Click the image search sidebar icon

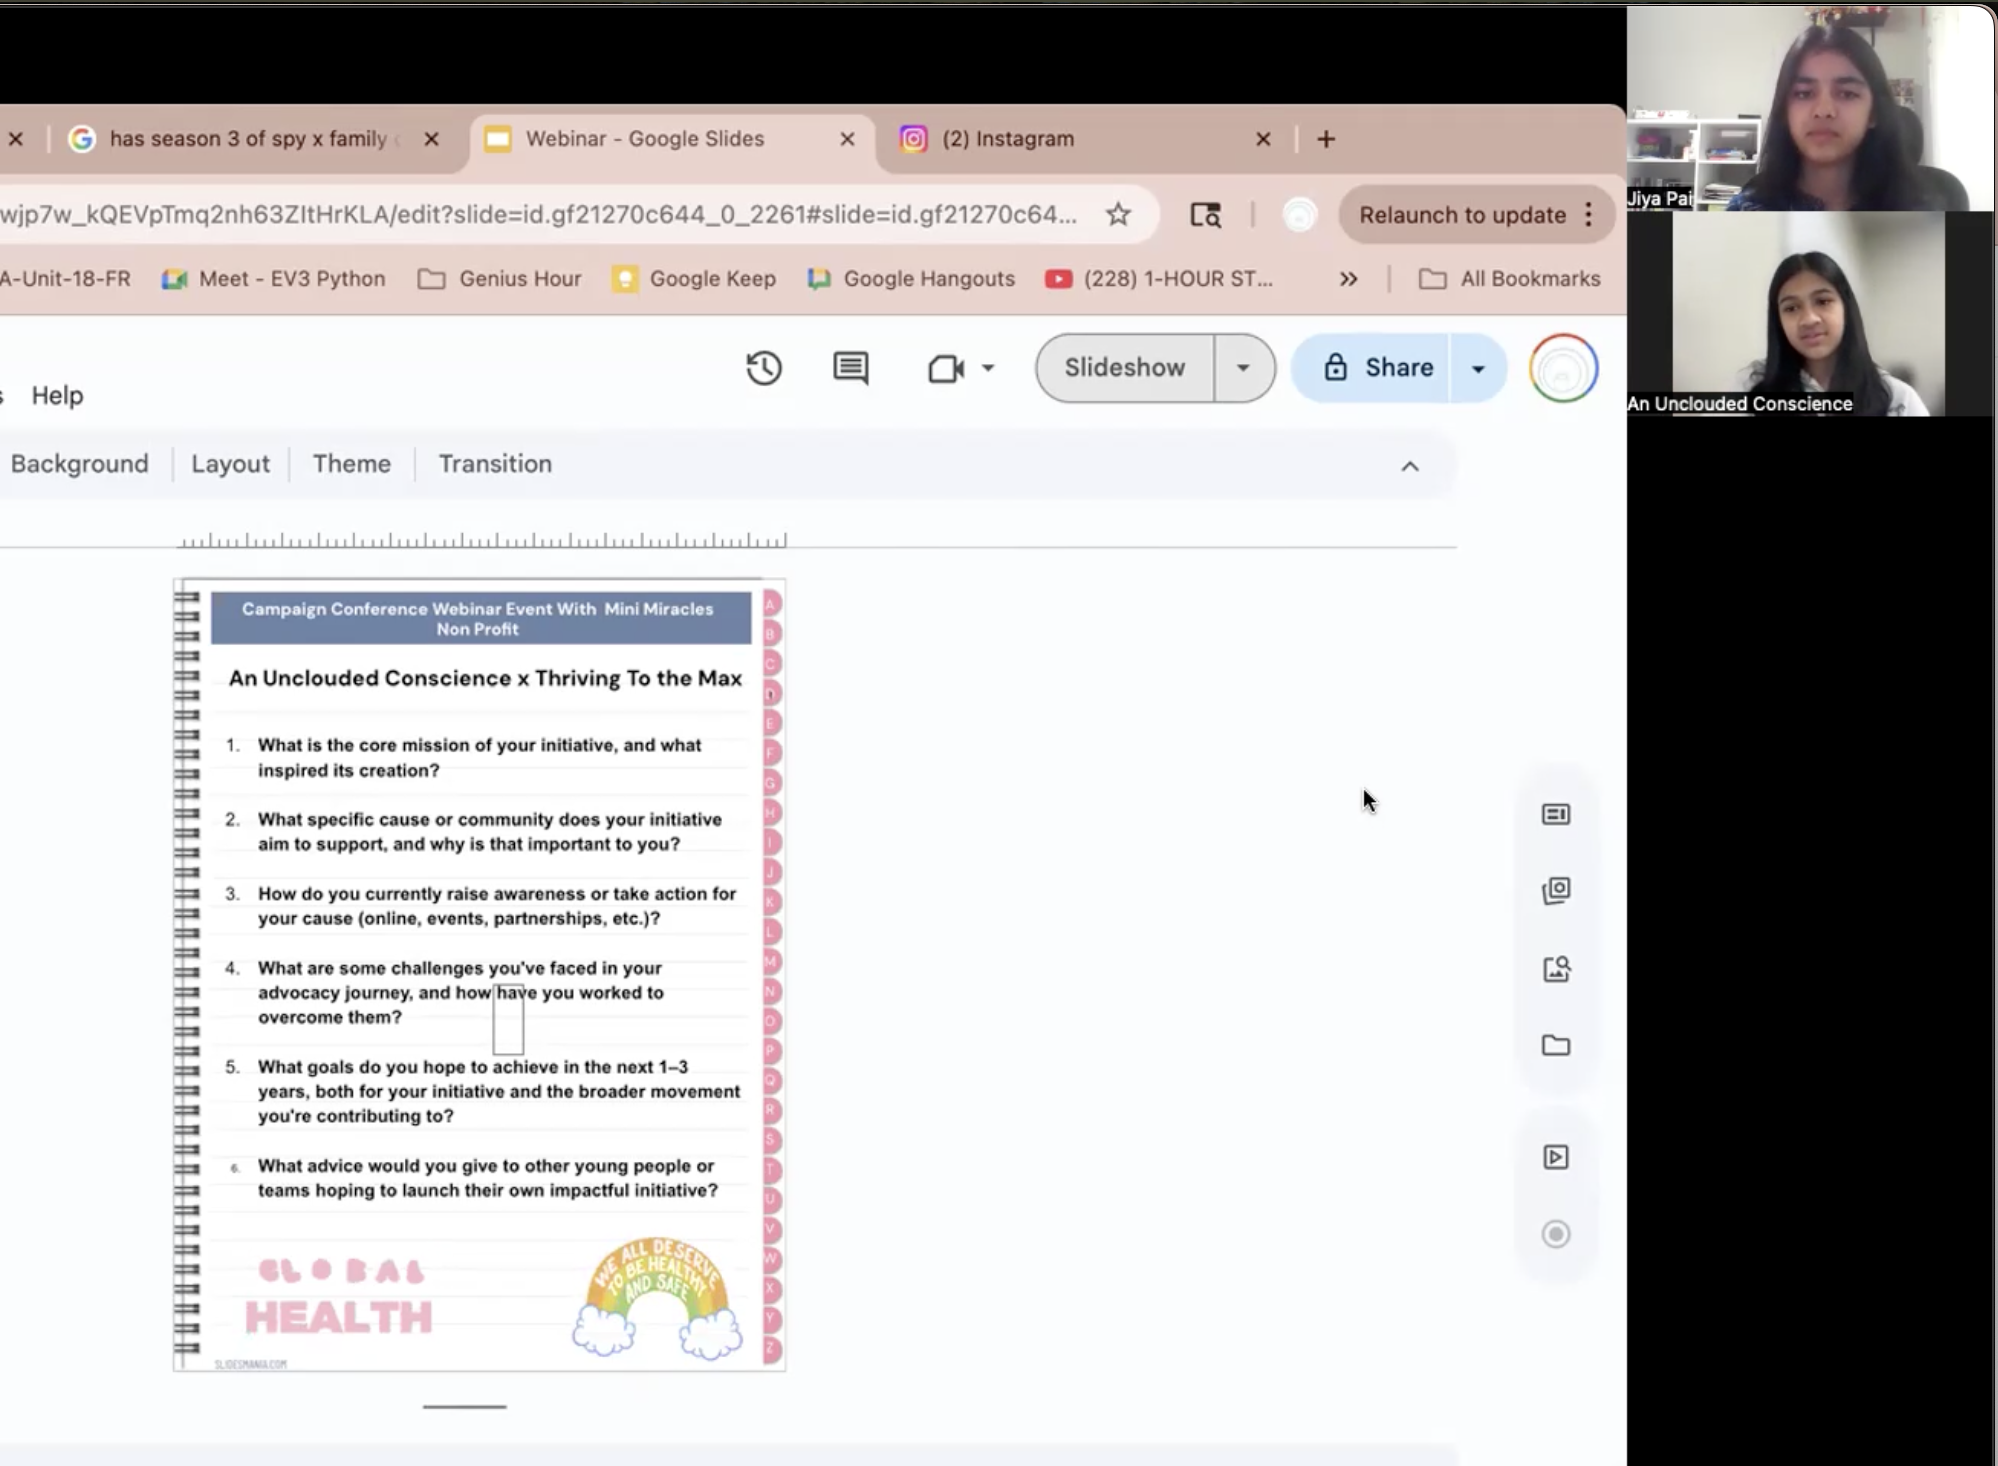(1555, 968)
